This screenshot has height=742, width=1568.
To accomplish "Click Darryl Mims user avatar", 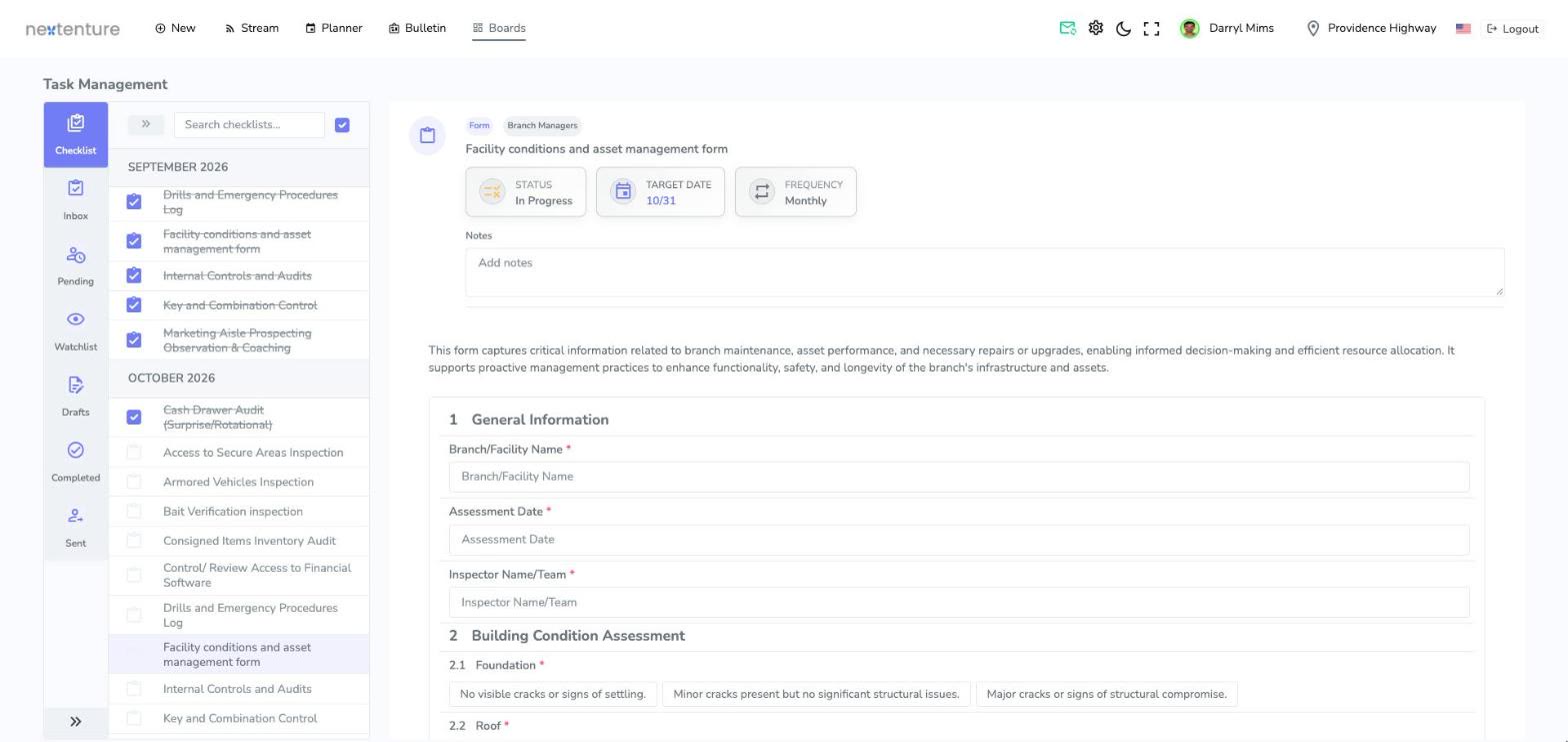I will click(1189, 28).
